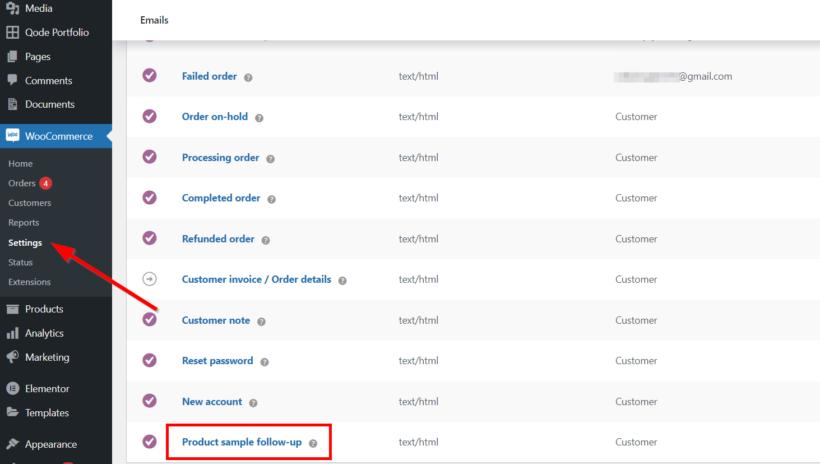Image resolution: width=820 pixels, height=464 pixels.
Task: Click help icon beside New account
Action: (x=253, y=403)
